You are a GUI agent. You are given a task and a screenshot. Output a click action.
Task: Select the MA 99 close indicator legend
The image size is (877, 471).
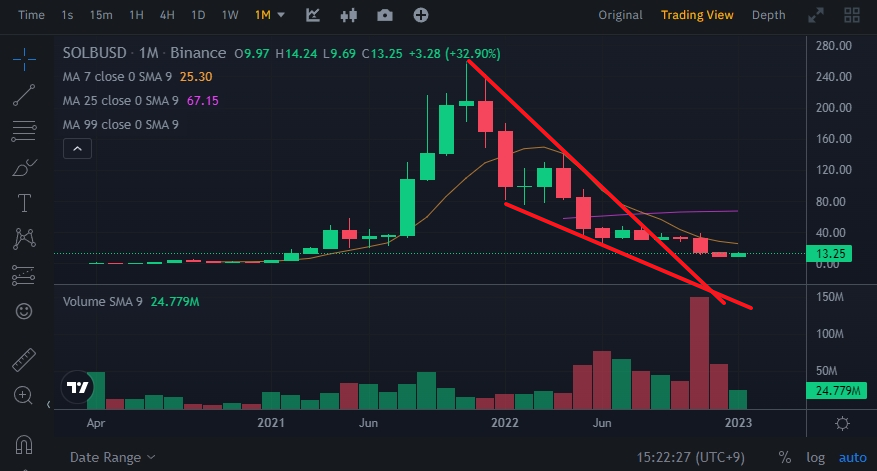120,125
